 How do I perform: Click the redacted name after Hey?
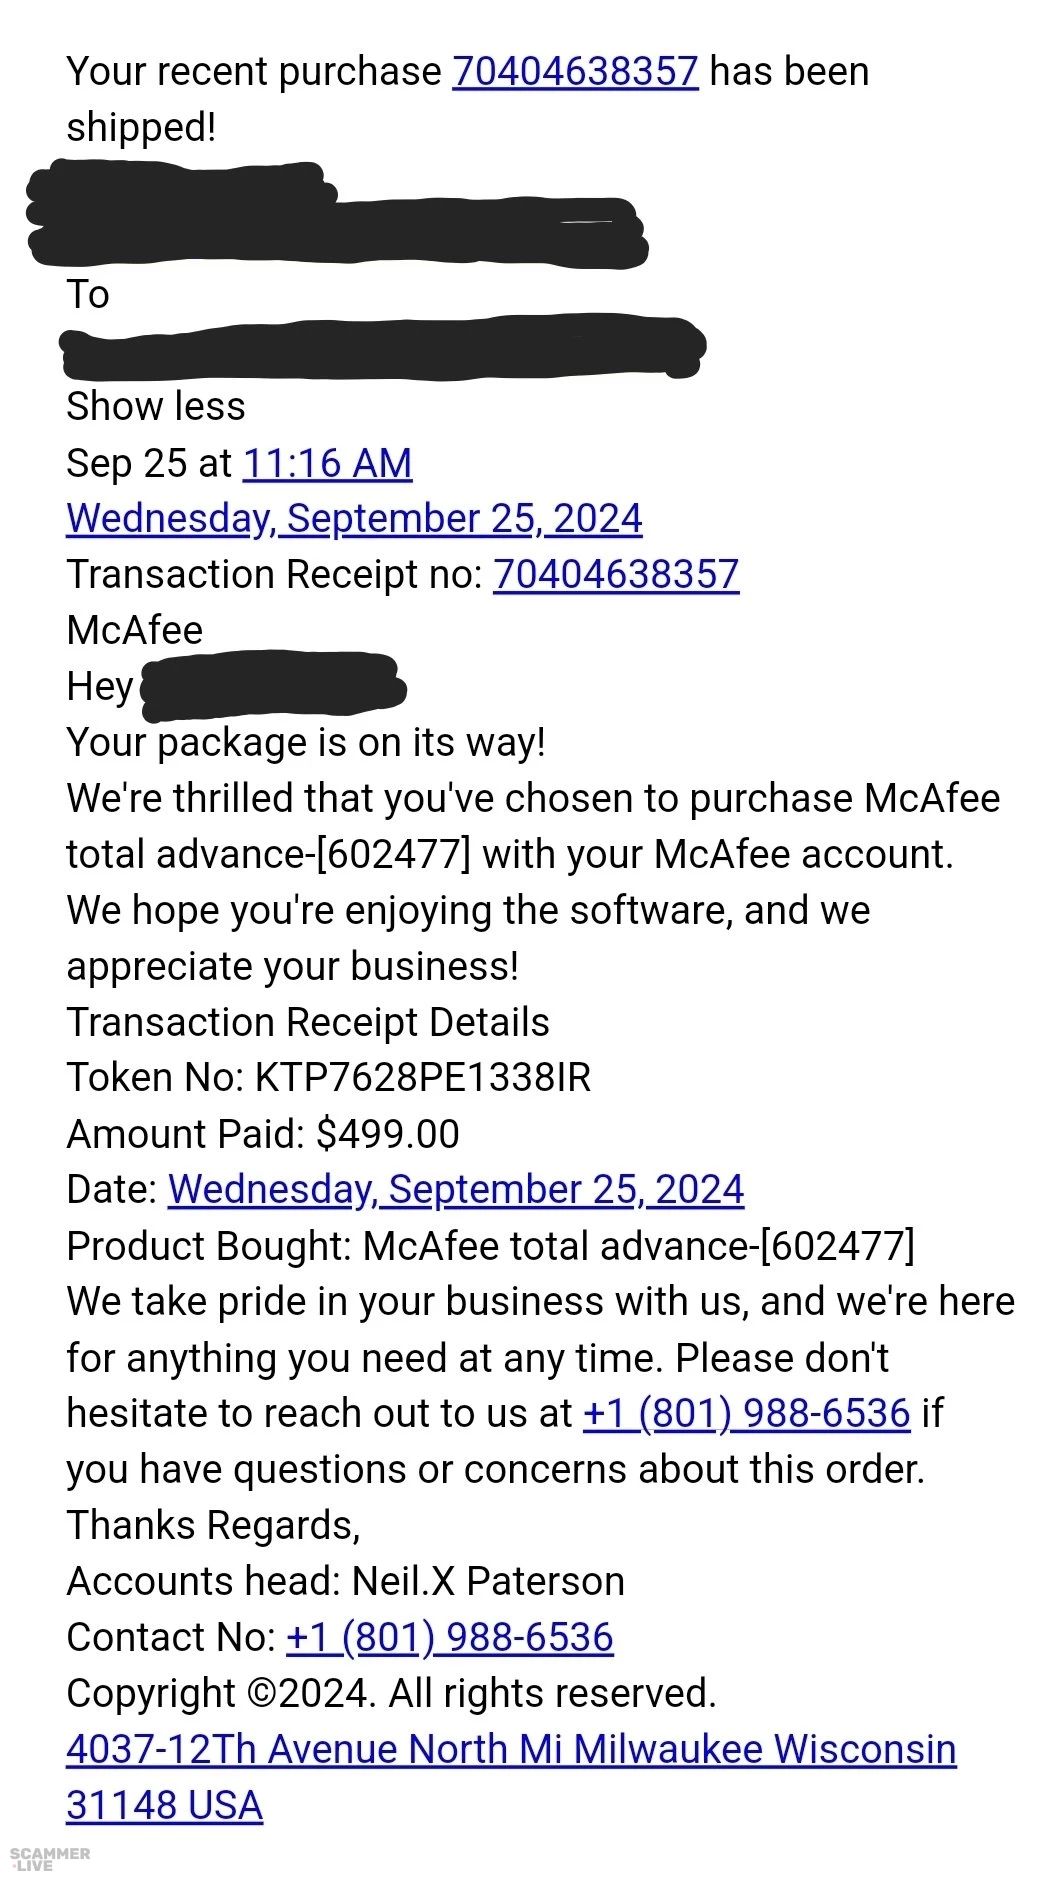coord(273,685)
